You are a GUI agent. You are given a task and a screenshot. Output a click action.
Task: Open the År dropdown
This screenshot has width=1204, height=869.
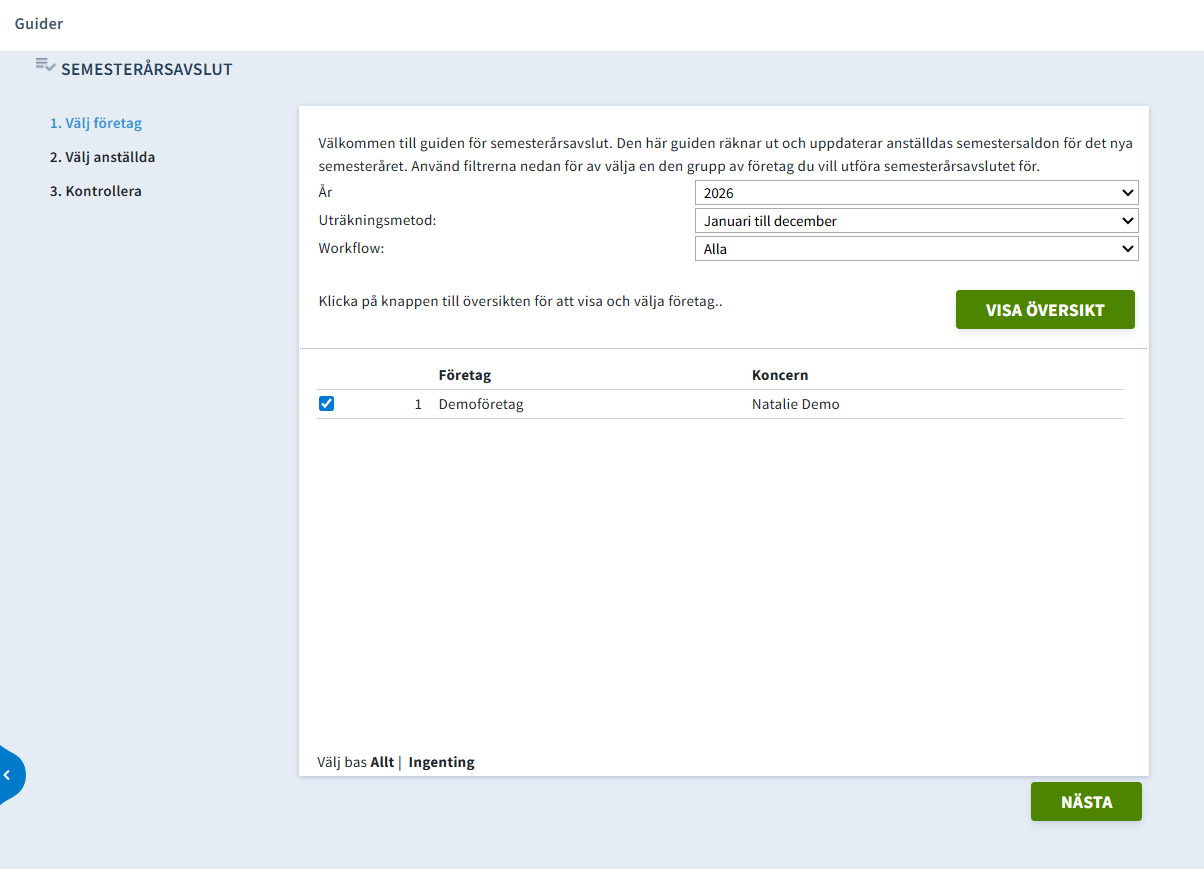coord(916,193)
